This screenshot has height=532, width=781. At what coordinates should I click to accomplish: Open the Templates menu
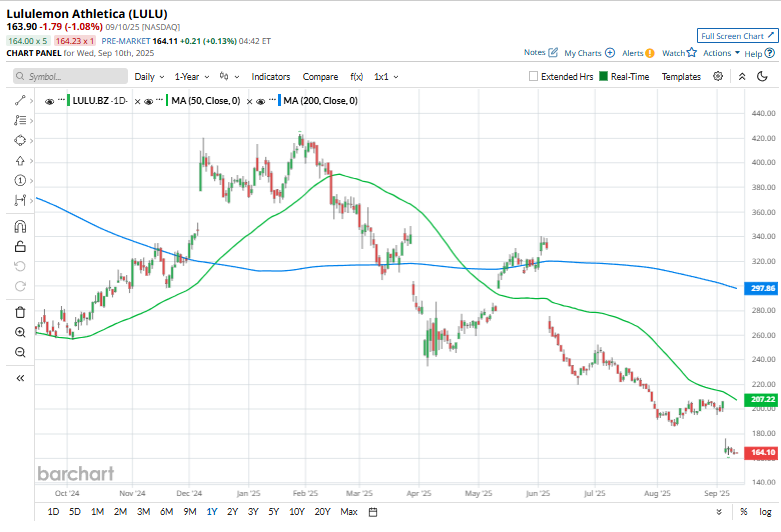point(681,77)
